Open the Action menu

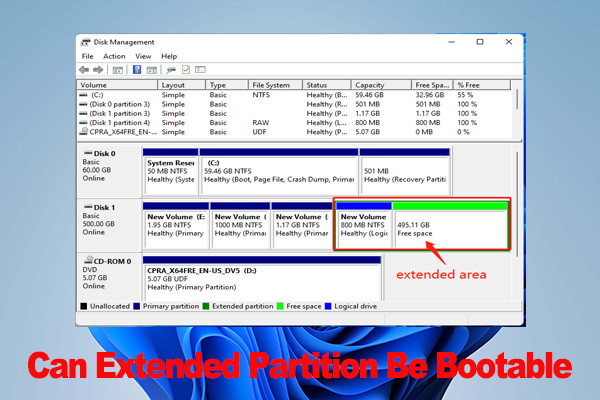pos(113,56)
